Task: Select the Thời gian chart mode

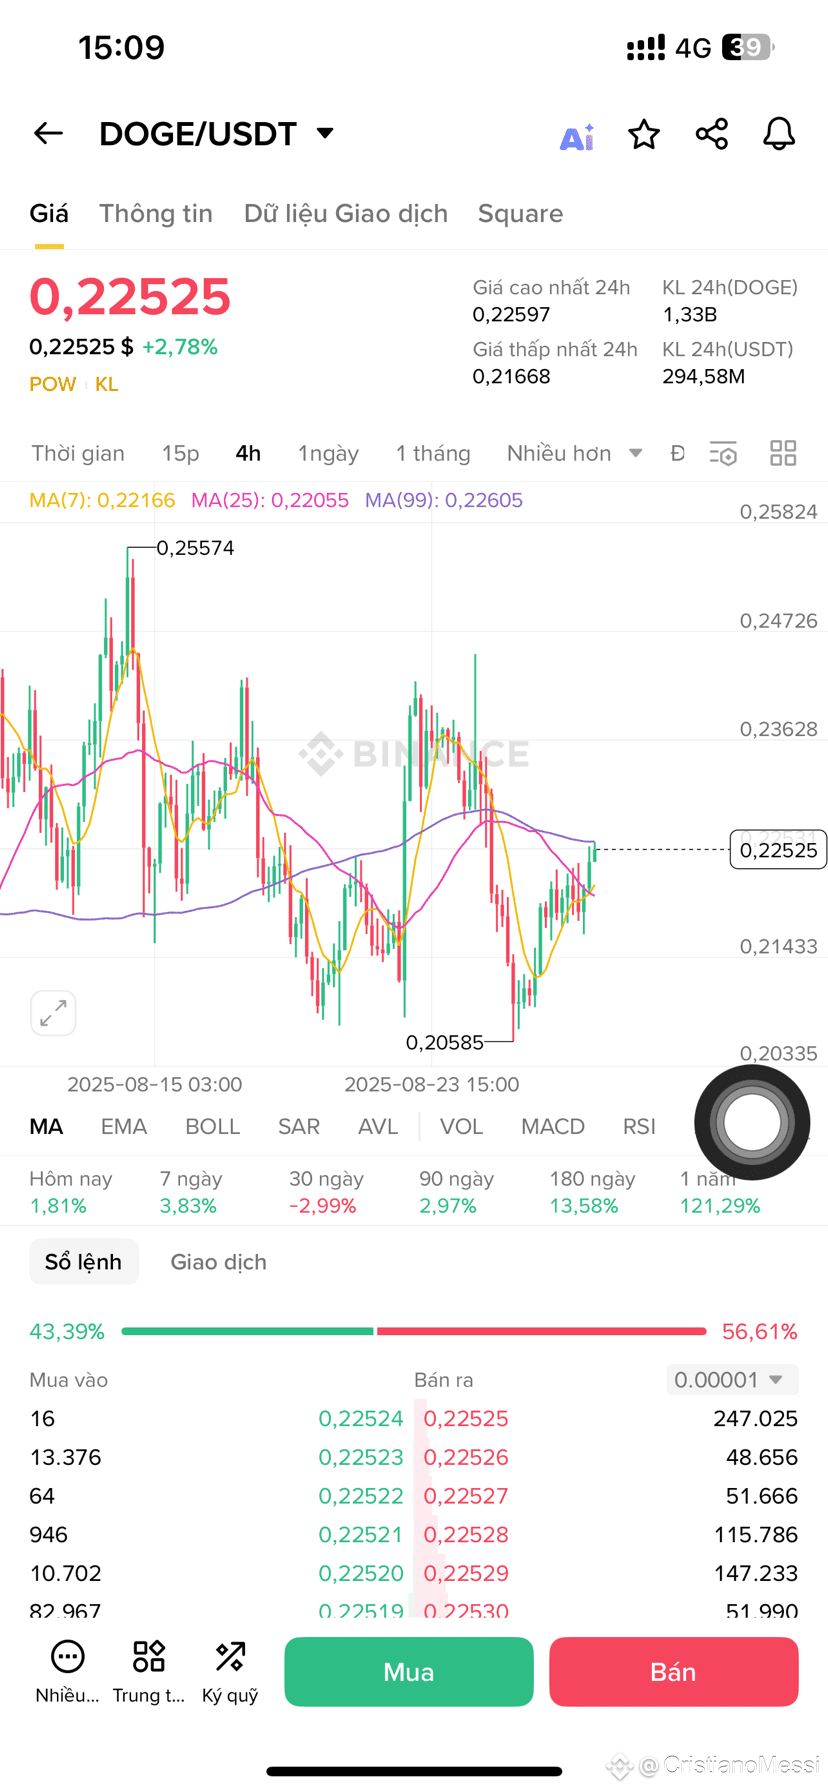Action: pos(78,453)
